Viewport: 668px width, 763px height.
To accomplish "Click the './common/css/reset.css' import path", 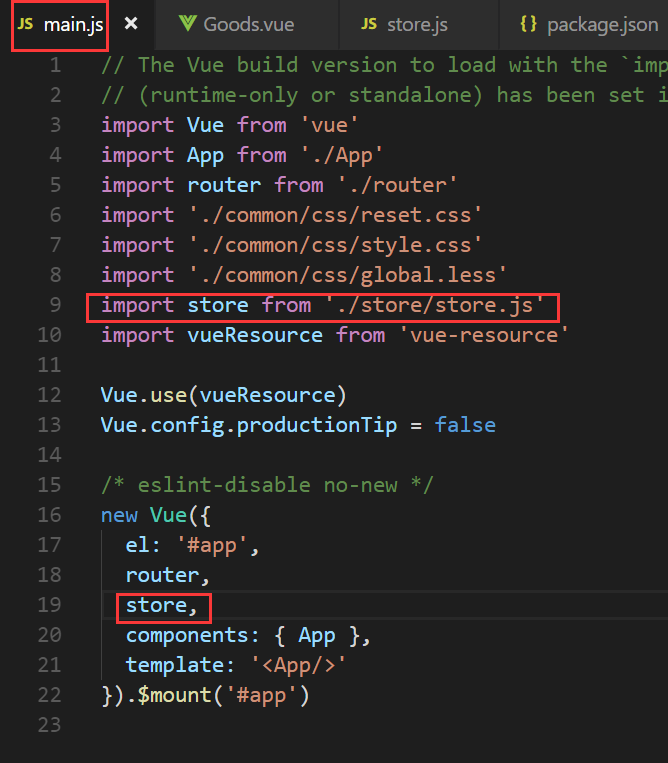I will (x=335, y=216).
